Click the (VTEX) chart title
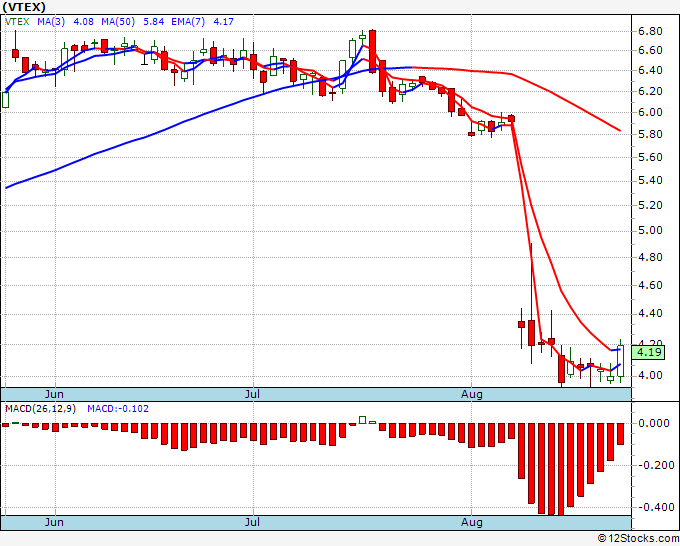Screen dimensions: 680x546 pos(24,7)
